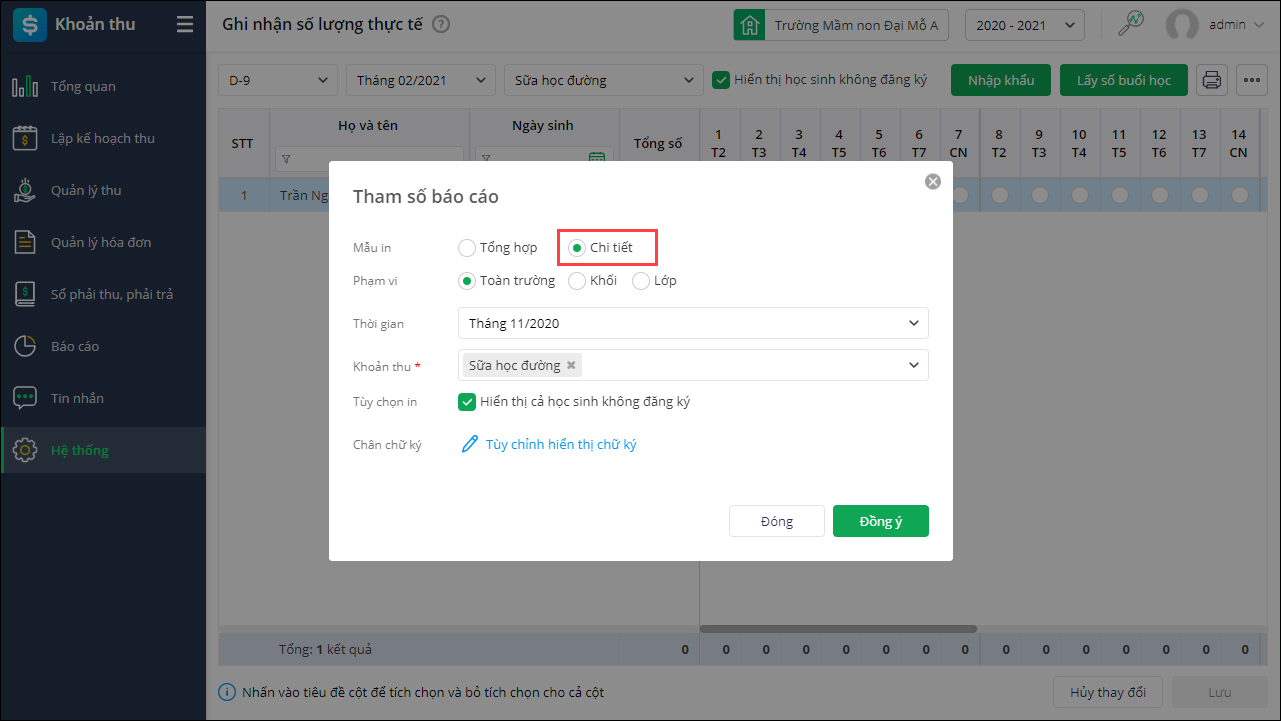Select the Khối scope radio button
This screenshot has width=1281, height=721.
pyautogui.click(x=577, y=281)
